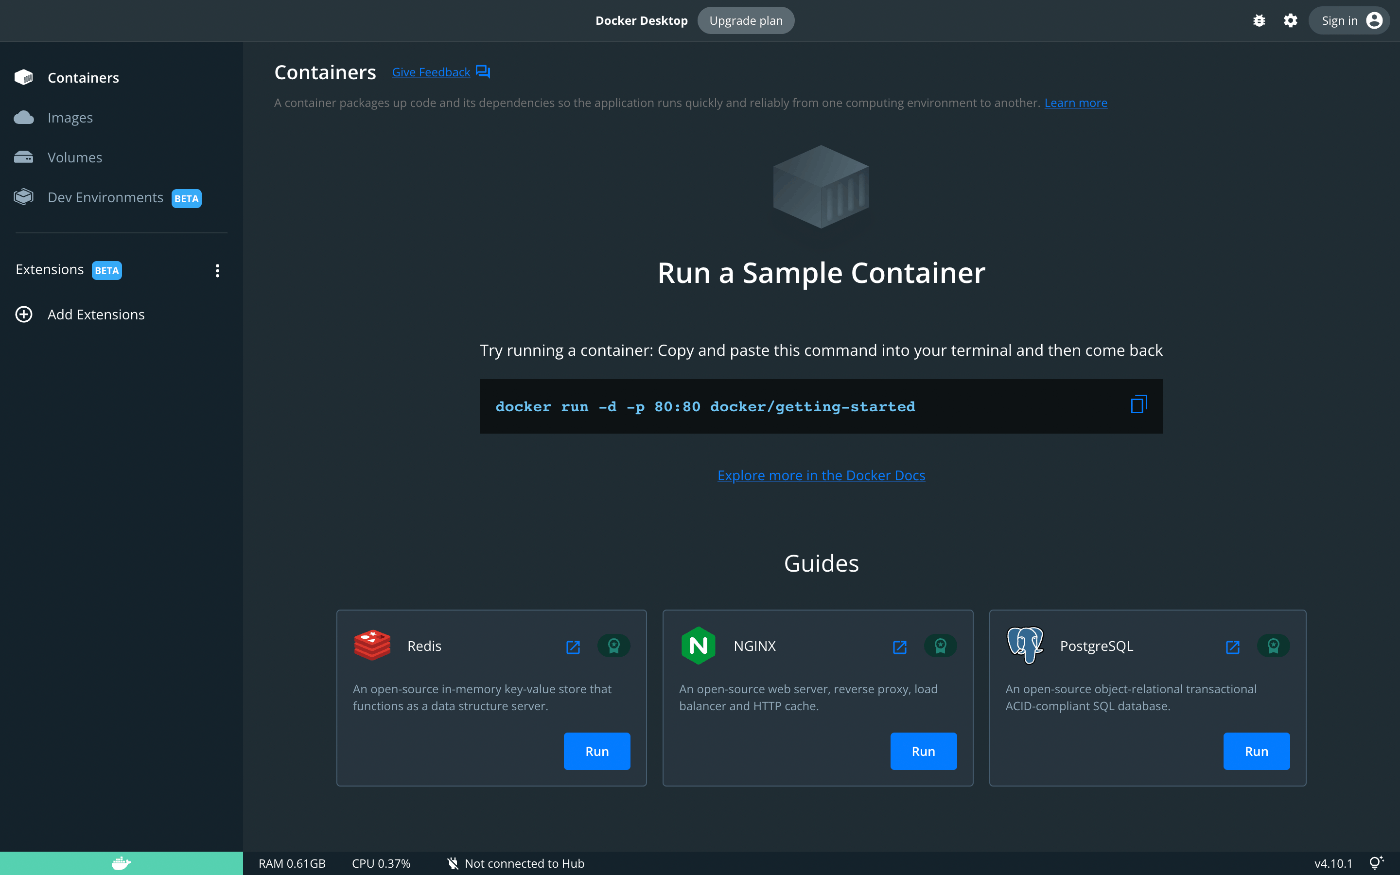Click the sample container box illustration
Viewport: 1400px width, 875px height.
(821, 187)
